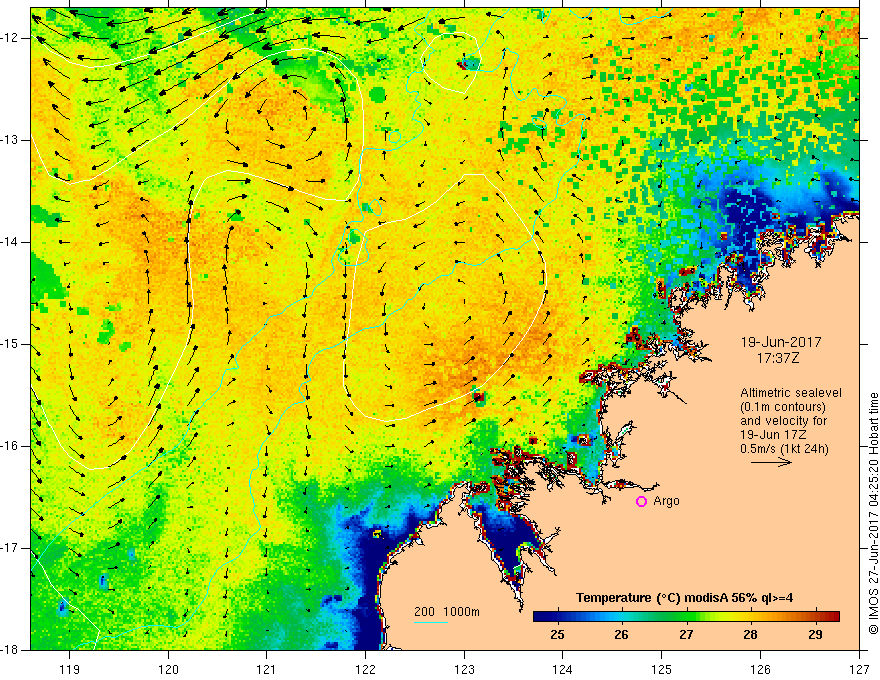Click the green section of the colorbar near 27
The height and width of the screenshot is (680, 880).
(x=686, y=616)
